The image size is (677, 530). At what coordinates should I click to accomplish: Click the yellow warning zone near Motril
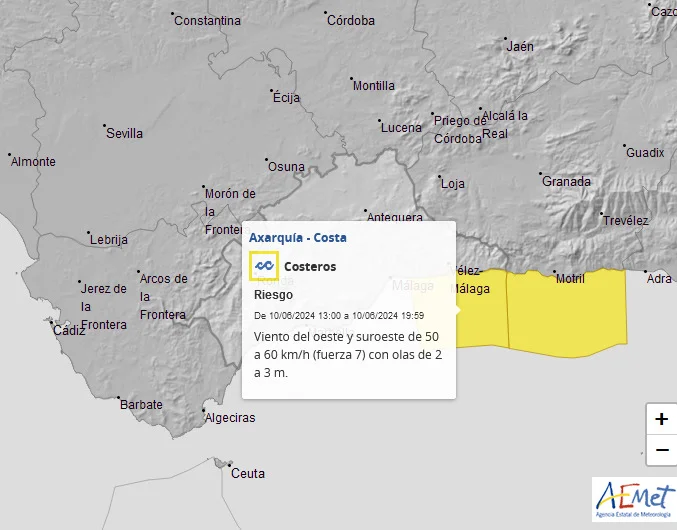[x=567, y=314]
